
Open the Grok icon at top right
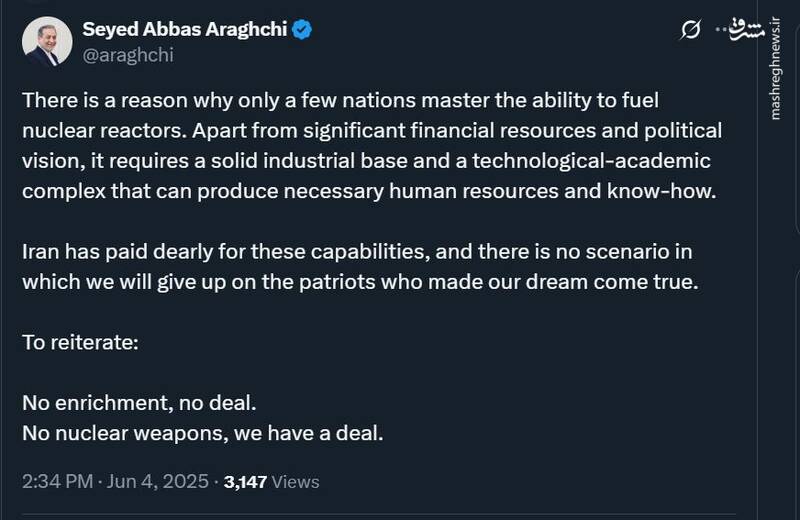click(690, 31)
